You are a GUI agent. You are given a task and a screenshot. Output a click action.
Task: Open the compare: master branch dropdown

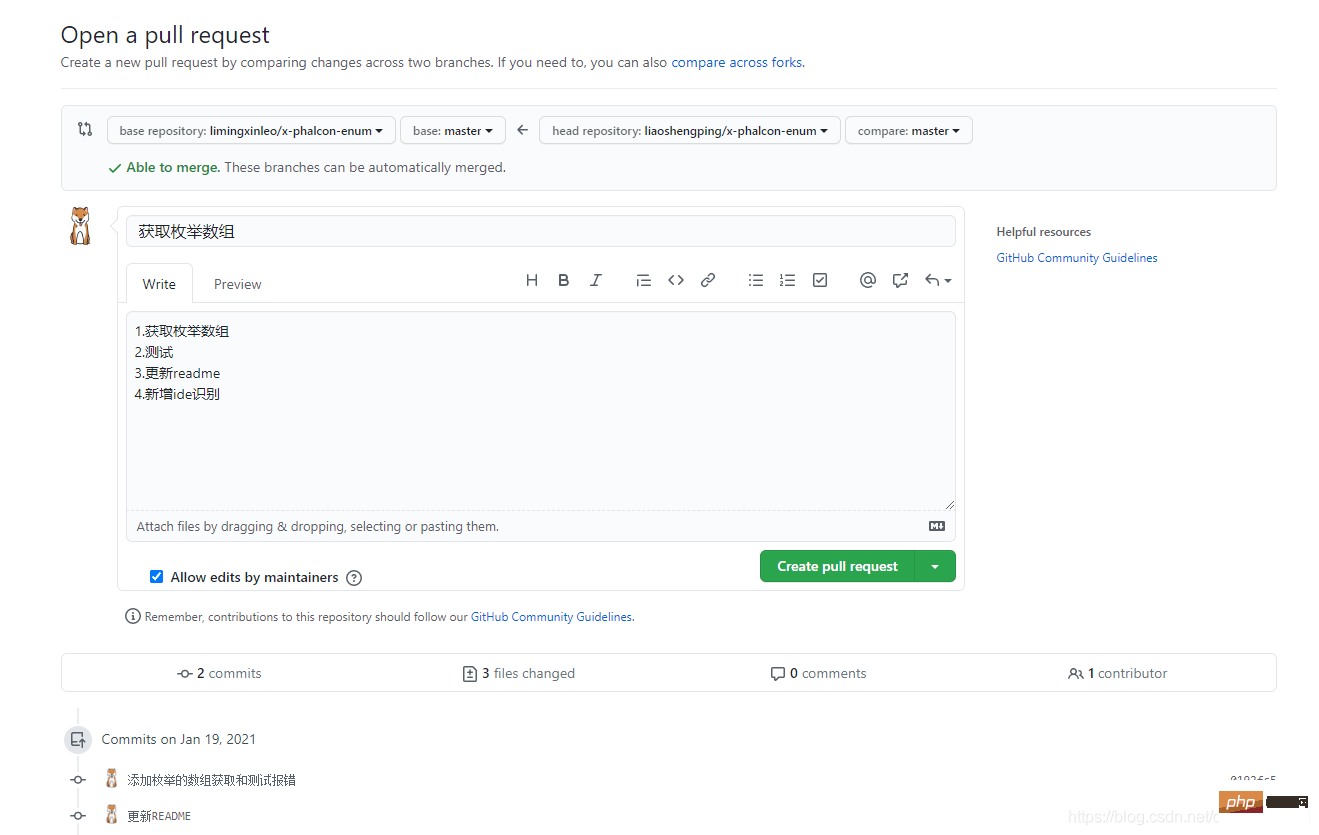[x=909, y=131]
